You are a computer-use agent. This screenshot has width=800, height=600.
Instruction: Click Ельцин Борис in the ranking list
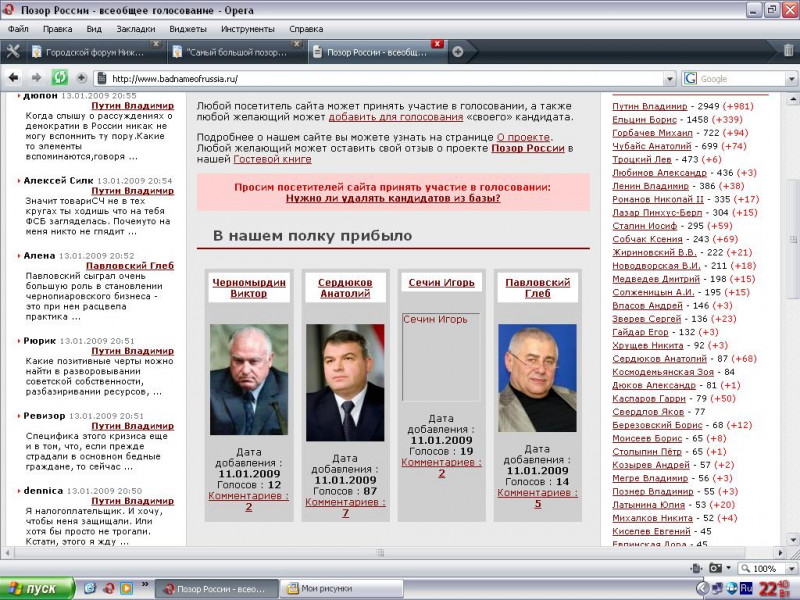pos(644,119)
